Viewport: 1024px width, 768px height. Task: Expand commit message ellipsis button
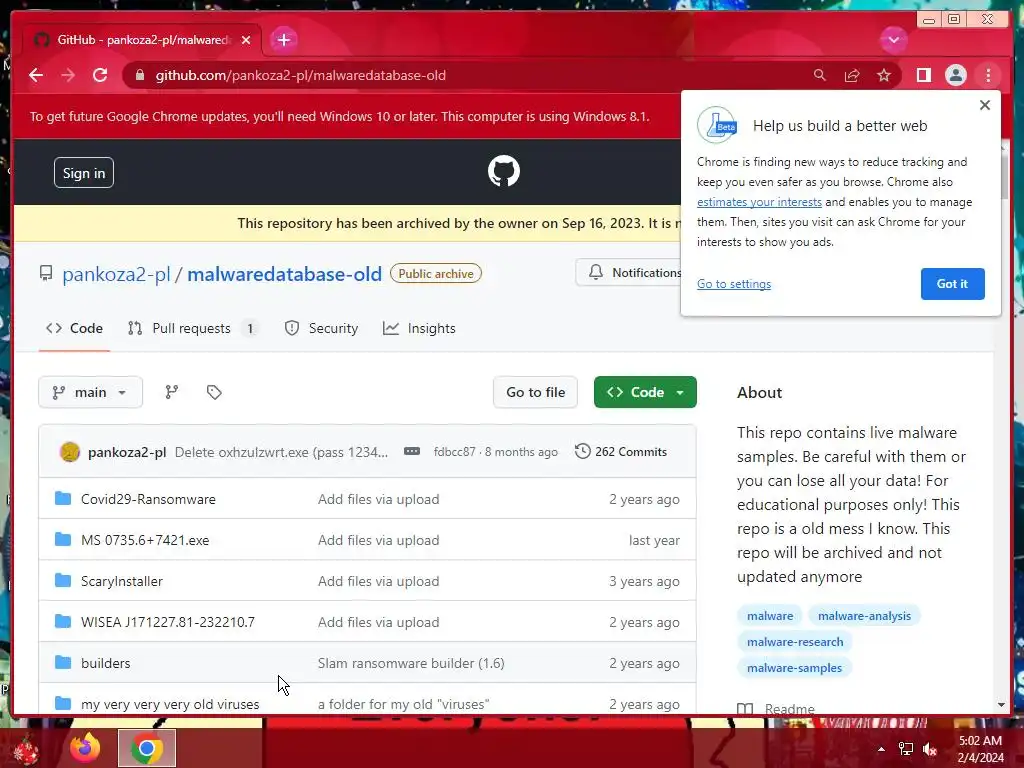411,451
